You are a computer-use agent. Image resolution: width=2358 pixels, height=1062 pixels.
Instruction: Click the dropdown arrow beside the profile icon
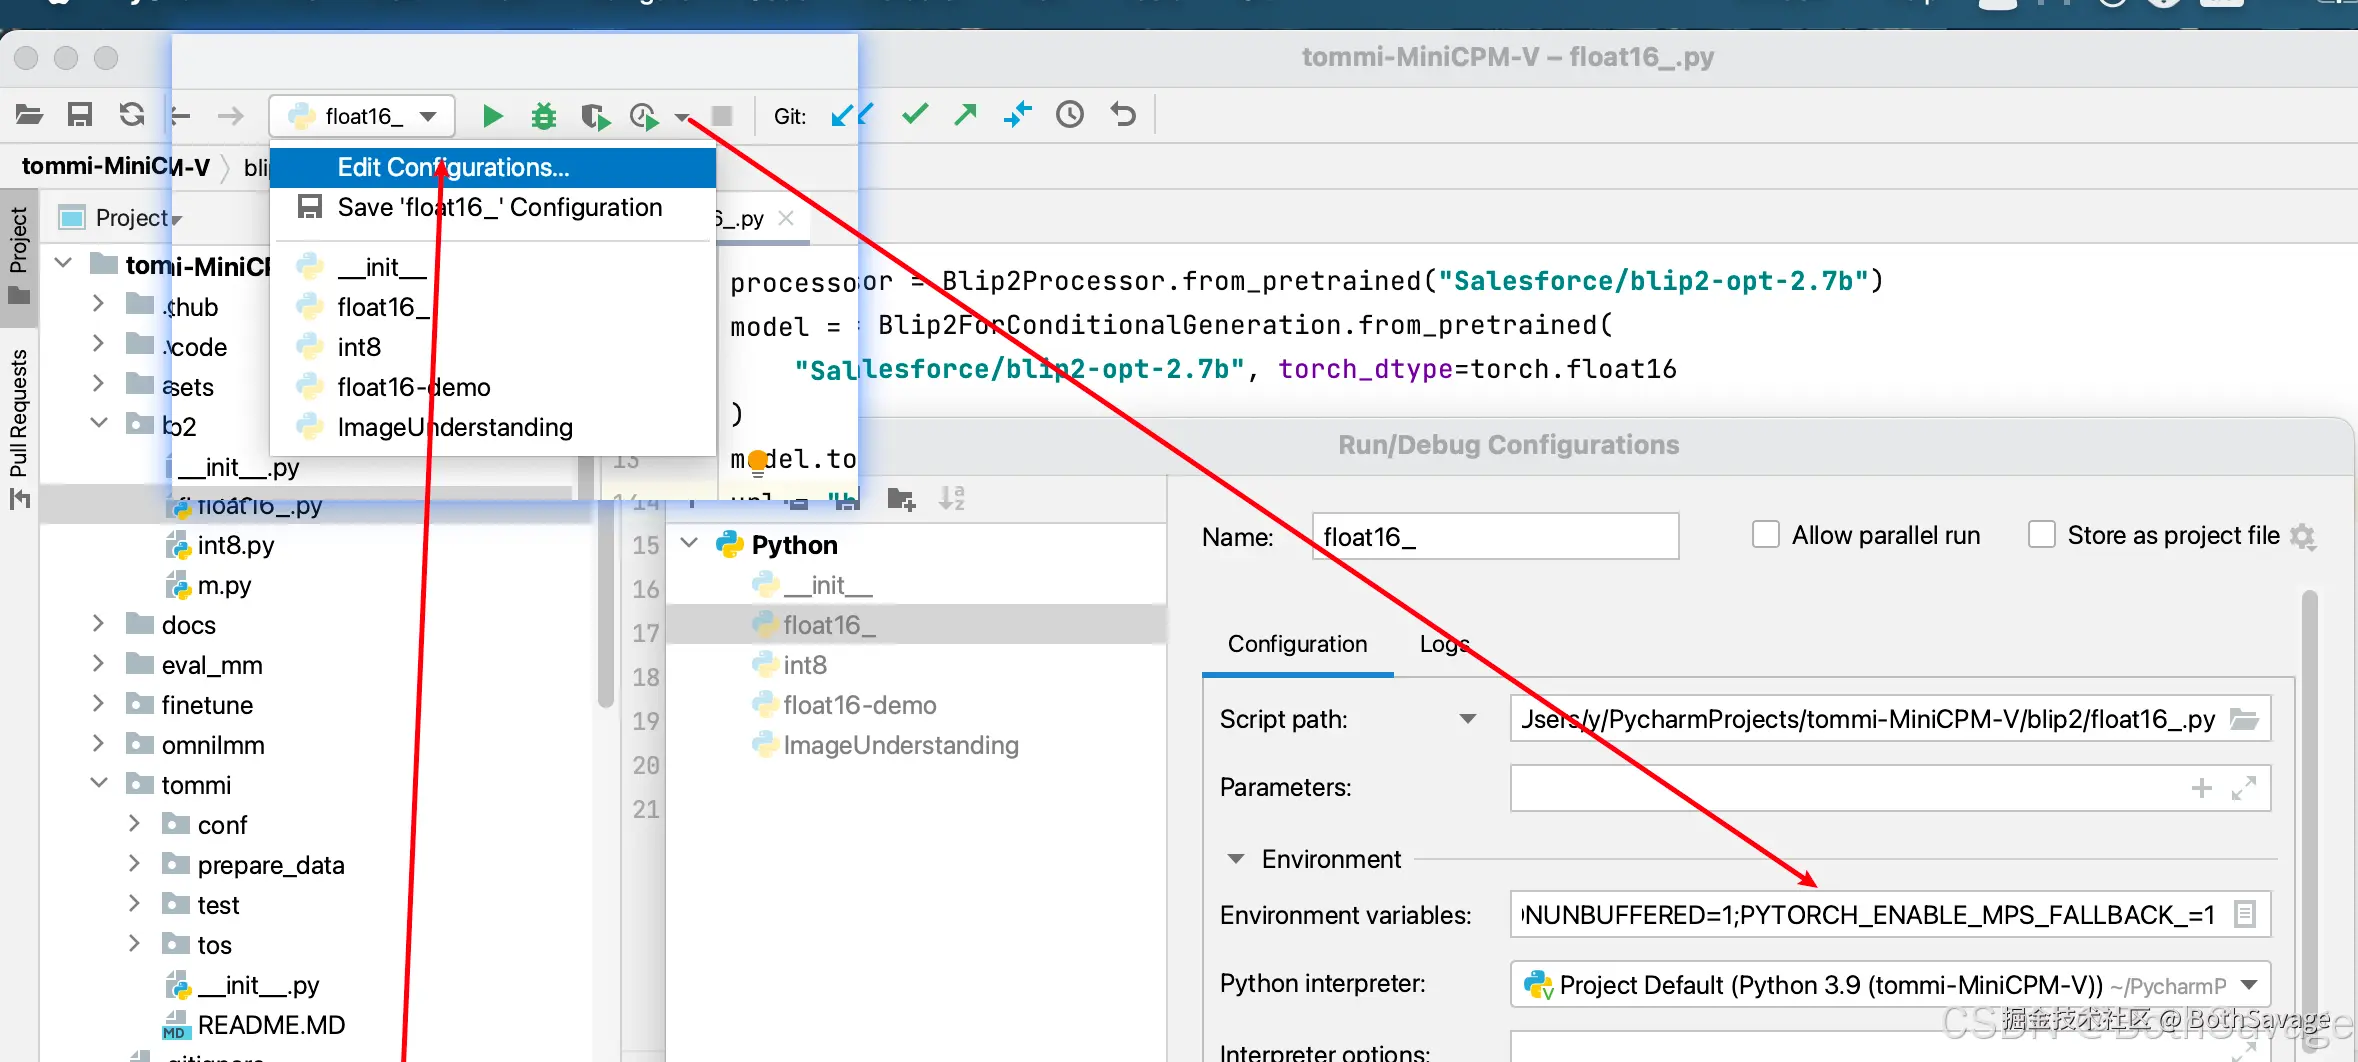[682, 117]
